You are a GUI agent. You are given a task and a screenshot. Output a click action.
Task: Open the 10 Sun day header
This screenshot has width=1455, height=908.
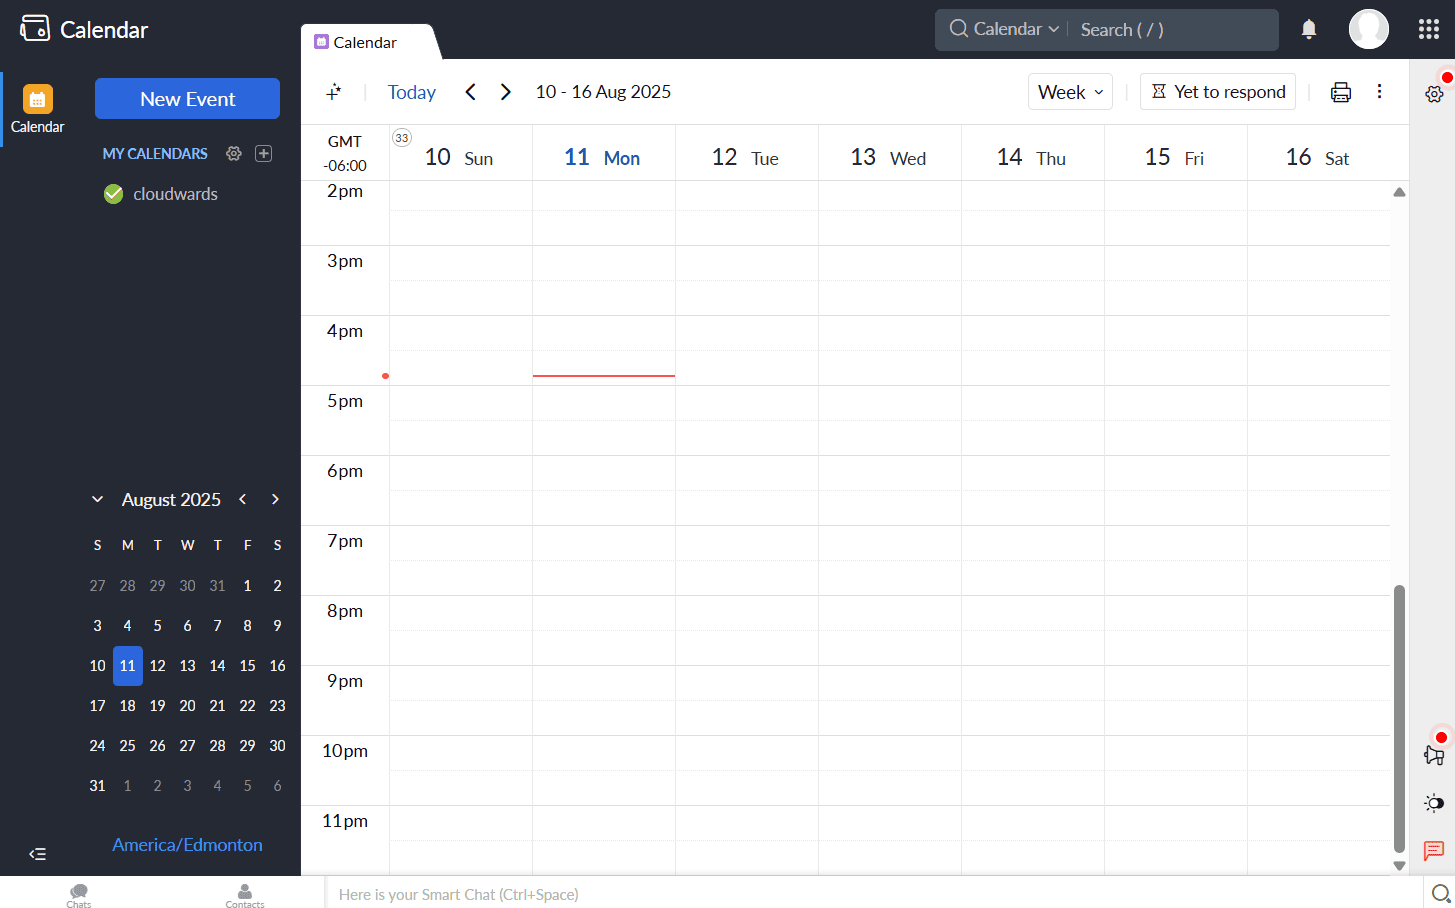coord(459,157)
